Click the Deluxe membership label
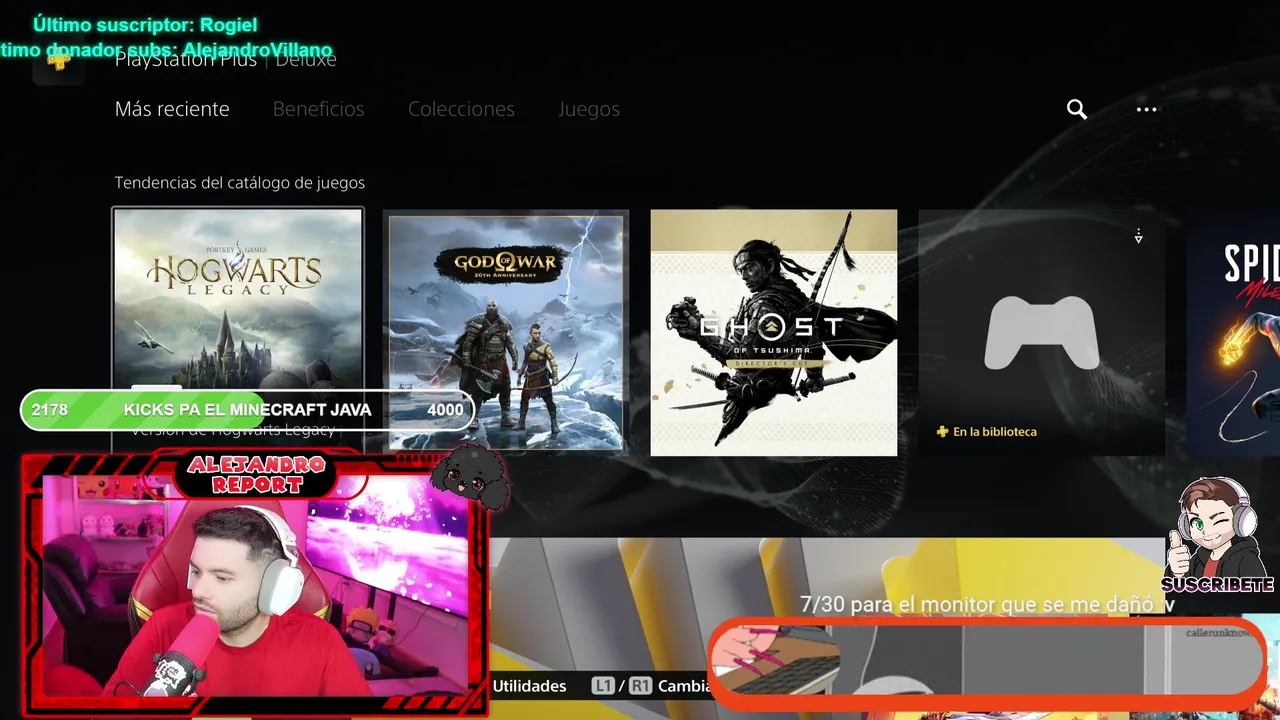The height and width of the screenshot is (720, 1280). tap(304, 60)
